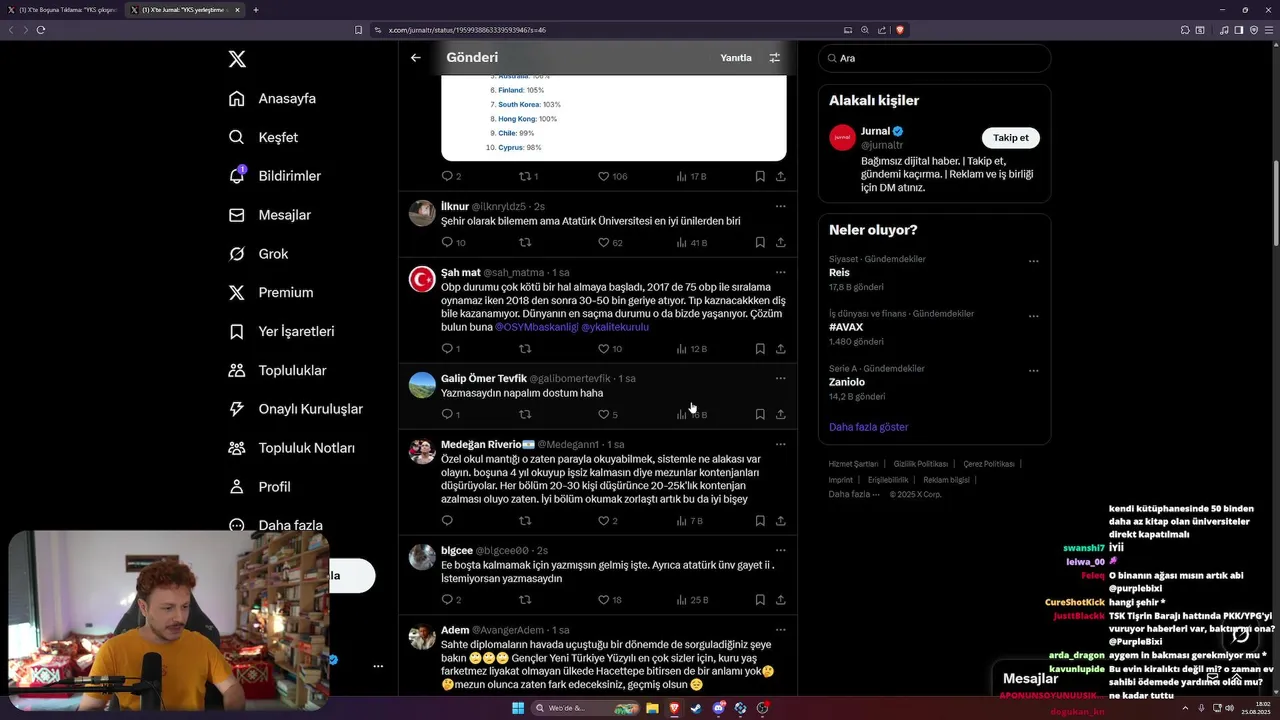Screen dimensions: 1280x720
Task: View analytics of blgcee's reply 25 B
Action: [692, 600]
